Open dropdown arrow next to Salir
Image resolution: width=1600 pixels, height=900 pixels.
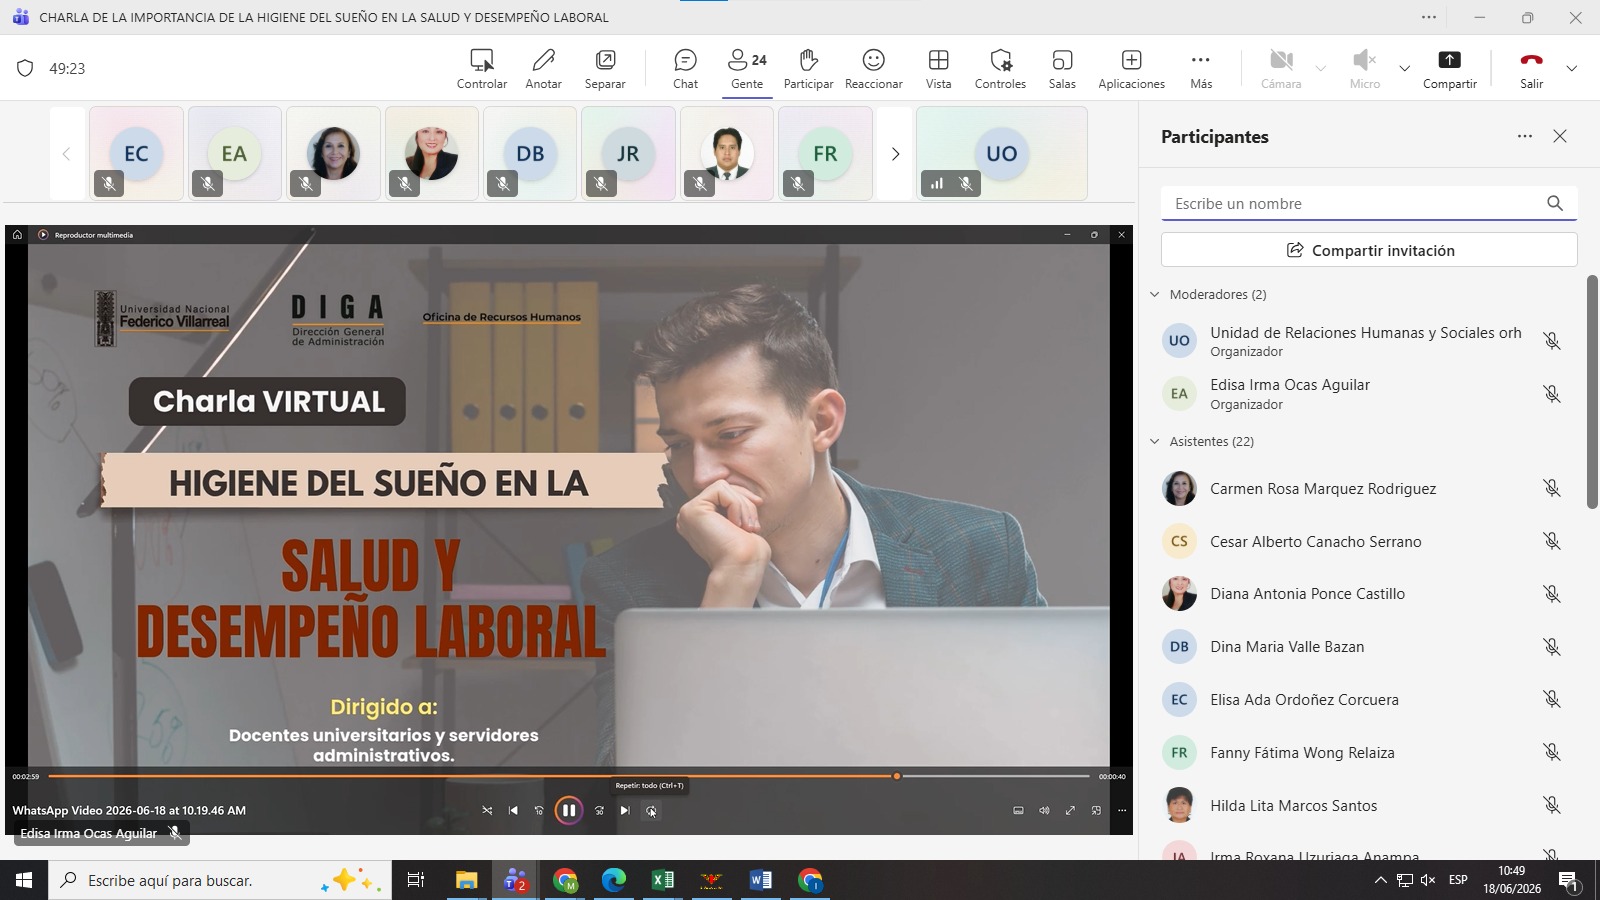pyautogui.click(x=1571, y=69)
